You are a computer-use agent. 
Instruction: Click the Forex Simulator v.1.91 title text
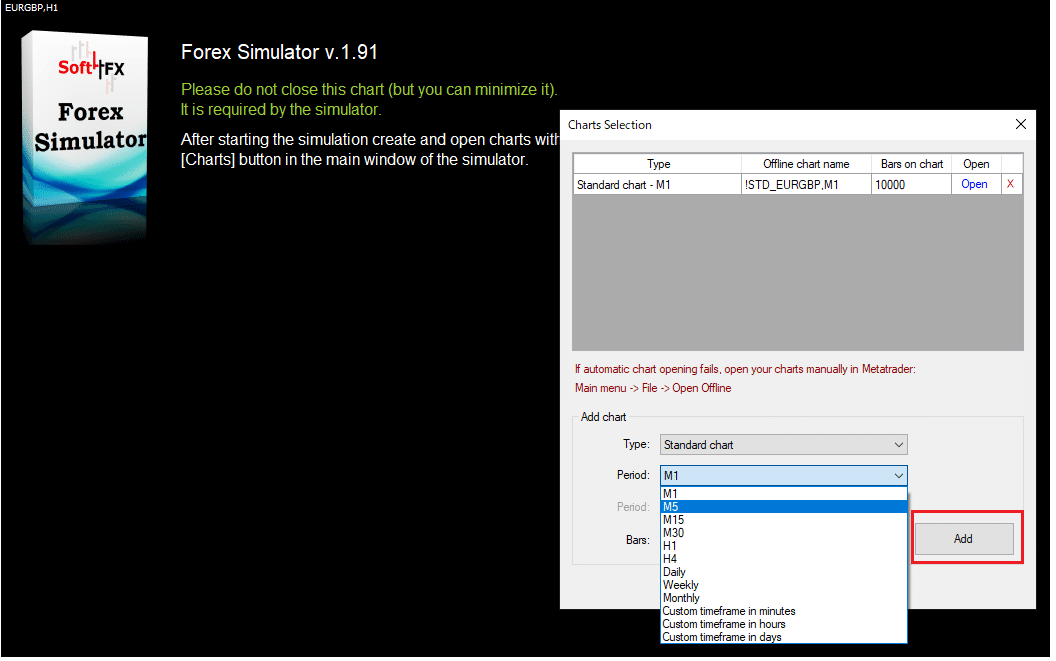point(279,53)
